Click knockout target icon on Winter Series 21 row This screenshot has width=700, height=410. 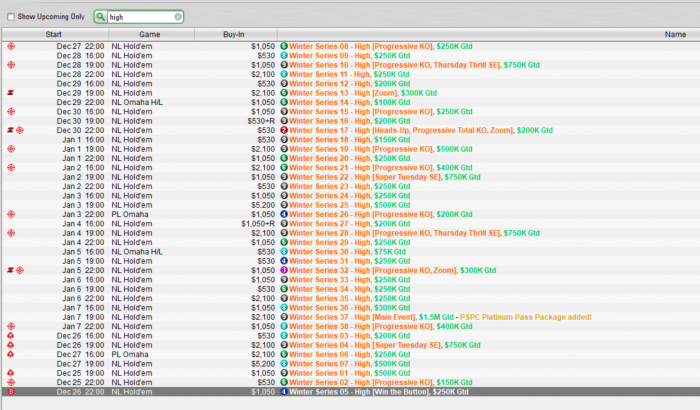(11, 168)
